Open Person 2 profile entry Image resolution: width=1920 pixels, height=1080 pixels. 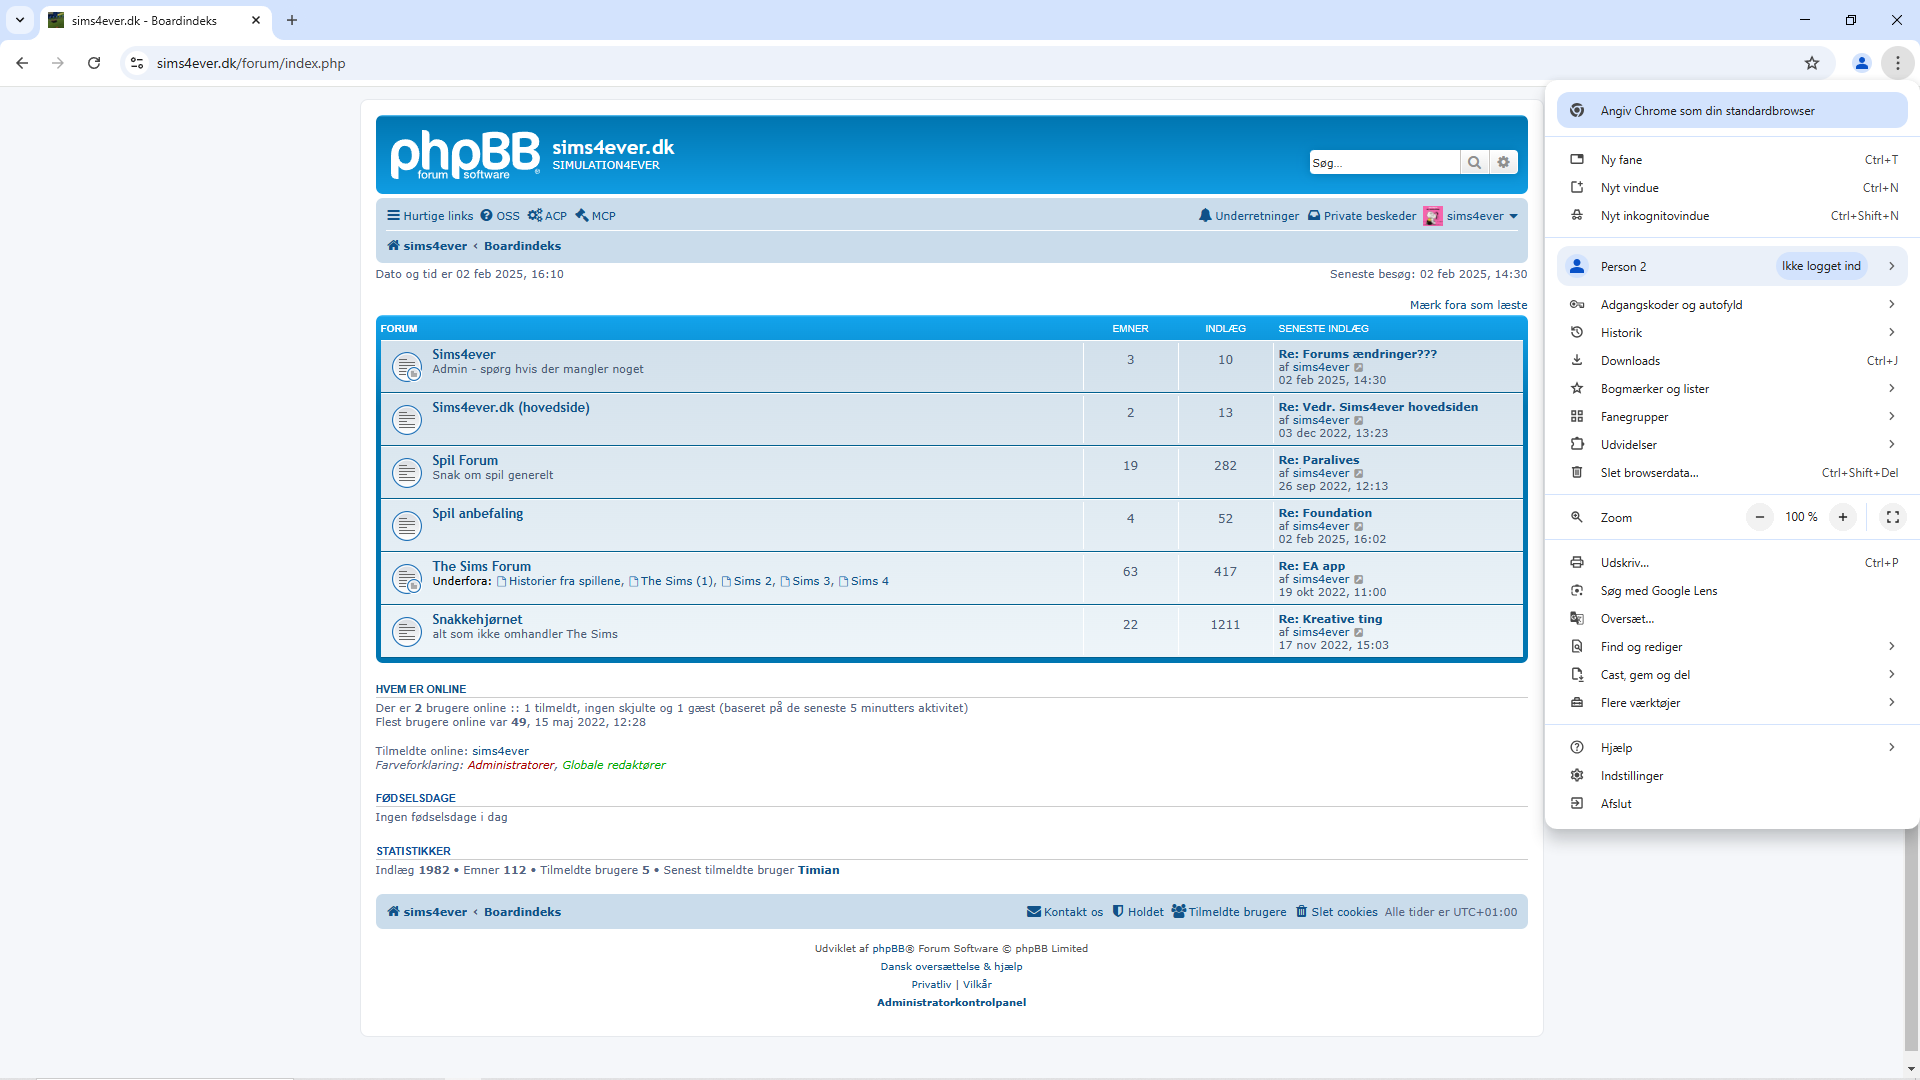[x=1732, y=266]
